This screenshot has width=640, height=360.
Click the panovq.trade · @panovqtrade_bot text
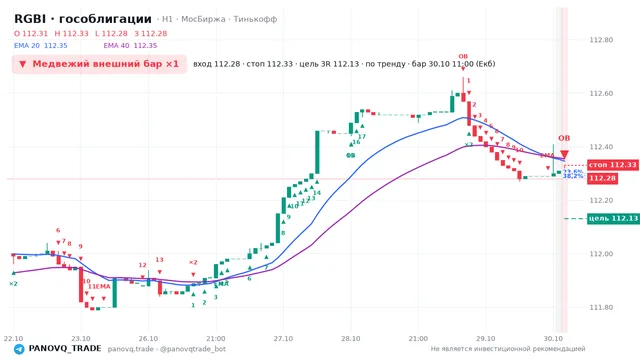coord(167,349)
